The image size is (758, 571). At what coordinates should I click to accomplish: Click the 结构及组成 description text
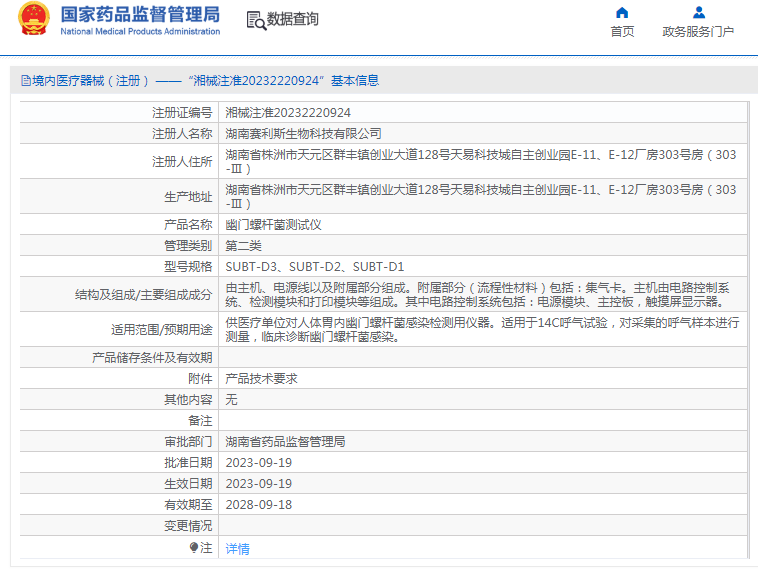[x=478, y=294]
